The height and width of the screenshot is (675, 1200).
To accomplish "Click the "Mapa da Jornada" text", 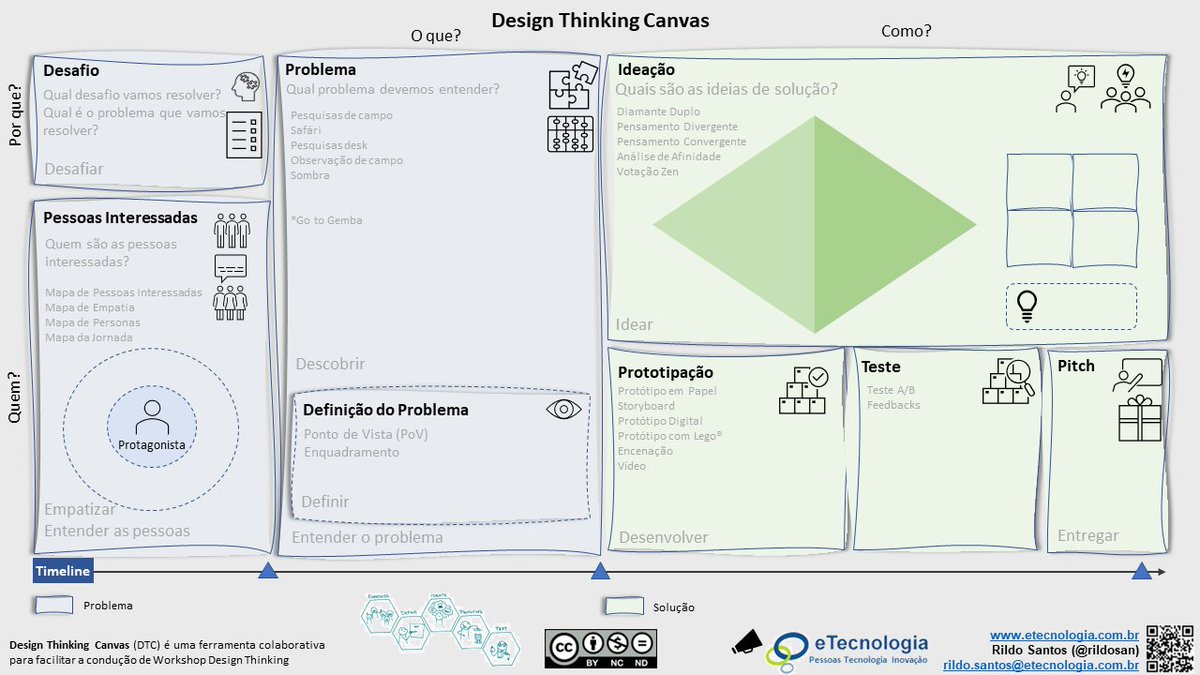I will pos(88,337).
